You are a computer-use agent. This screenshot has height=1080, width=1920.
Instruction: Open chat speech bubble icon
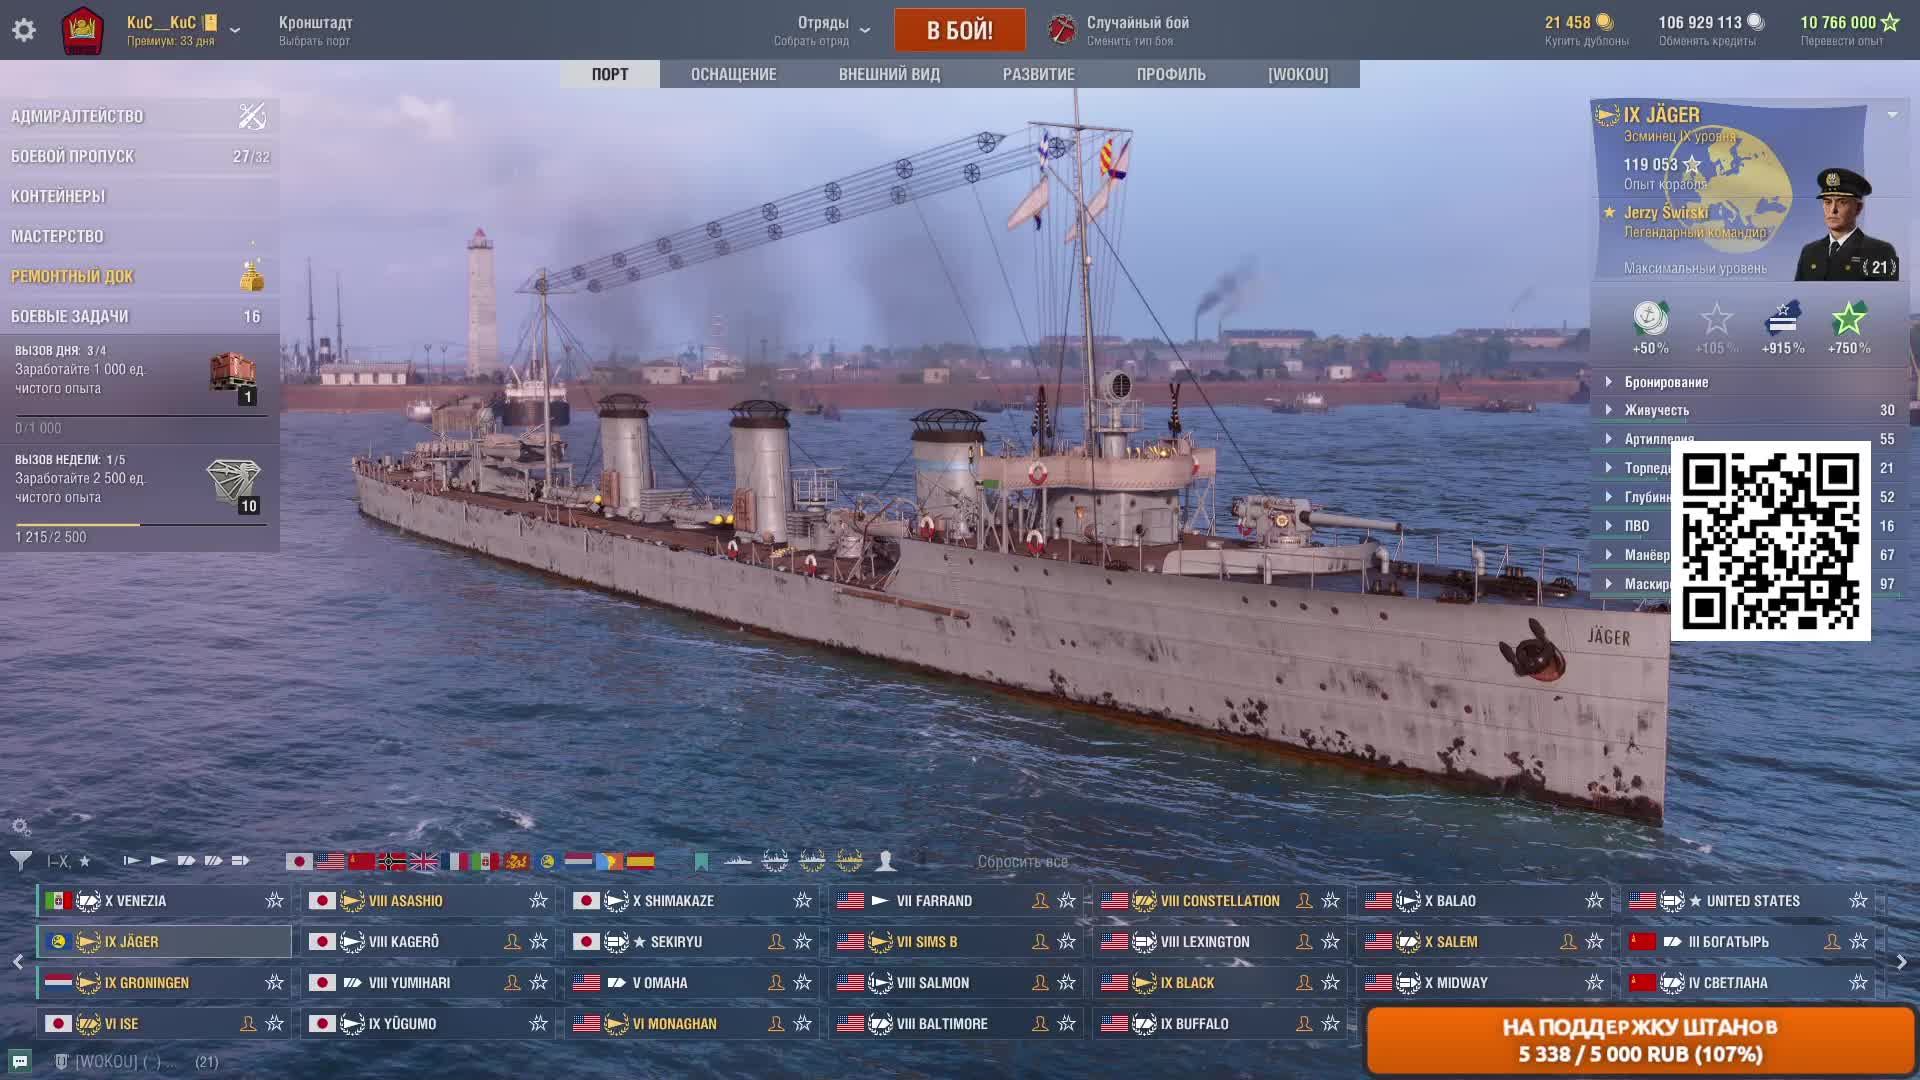tap(20, 1061)
